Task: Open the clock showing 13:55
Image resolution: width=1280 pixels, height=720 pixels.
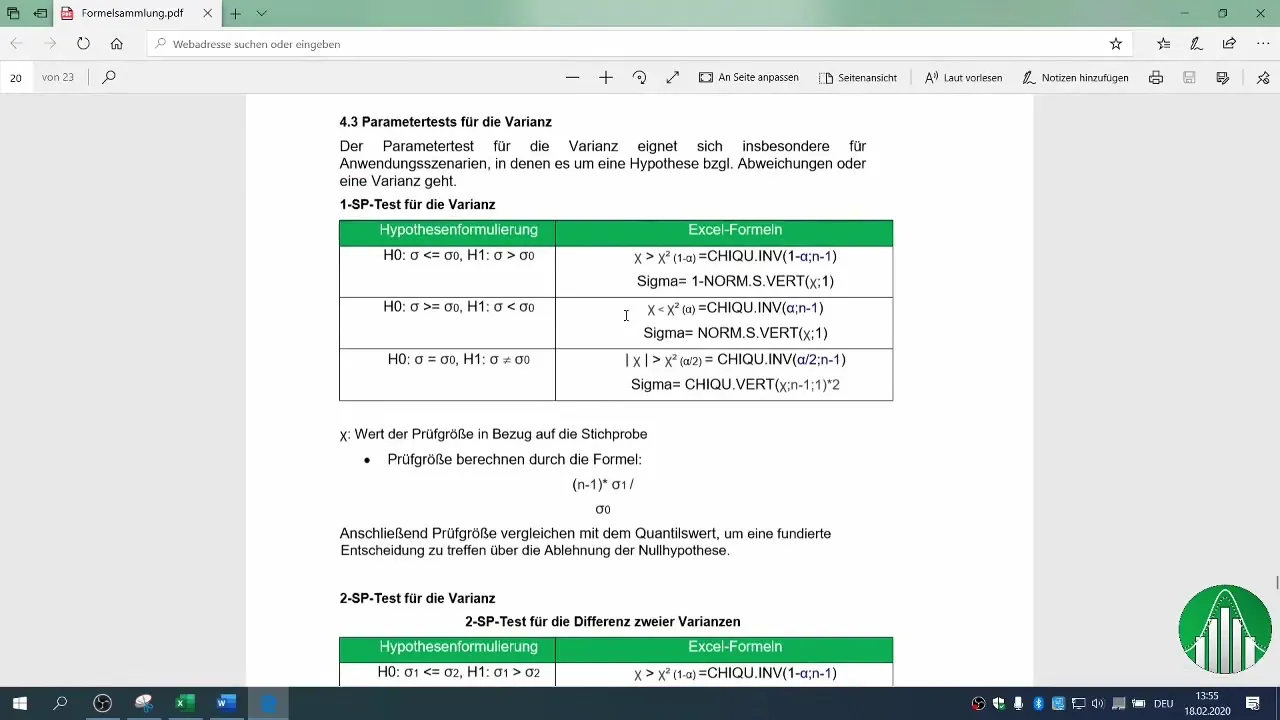Action: pos(1208,703)
